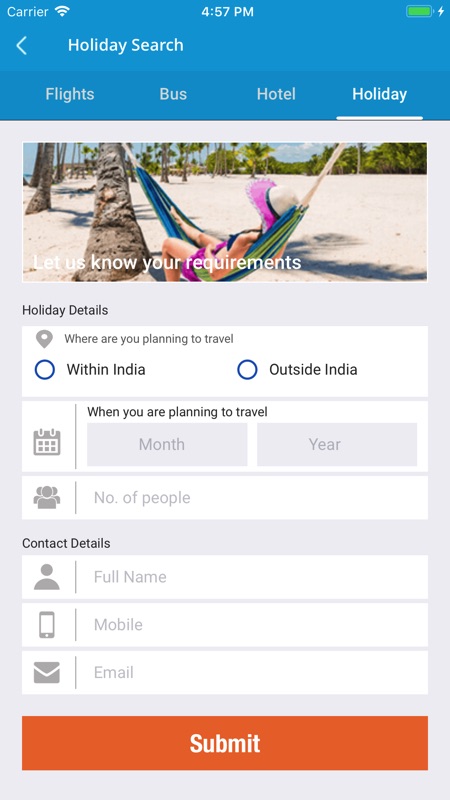Open the Year dropdown

click(337, 444)
